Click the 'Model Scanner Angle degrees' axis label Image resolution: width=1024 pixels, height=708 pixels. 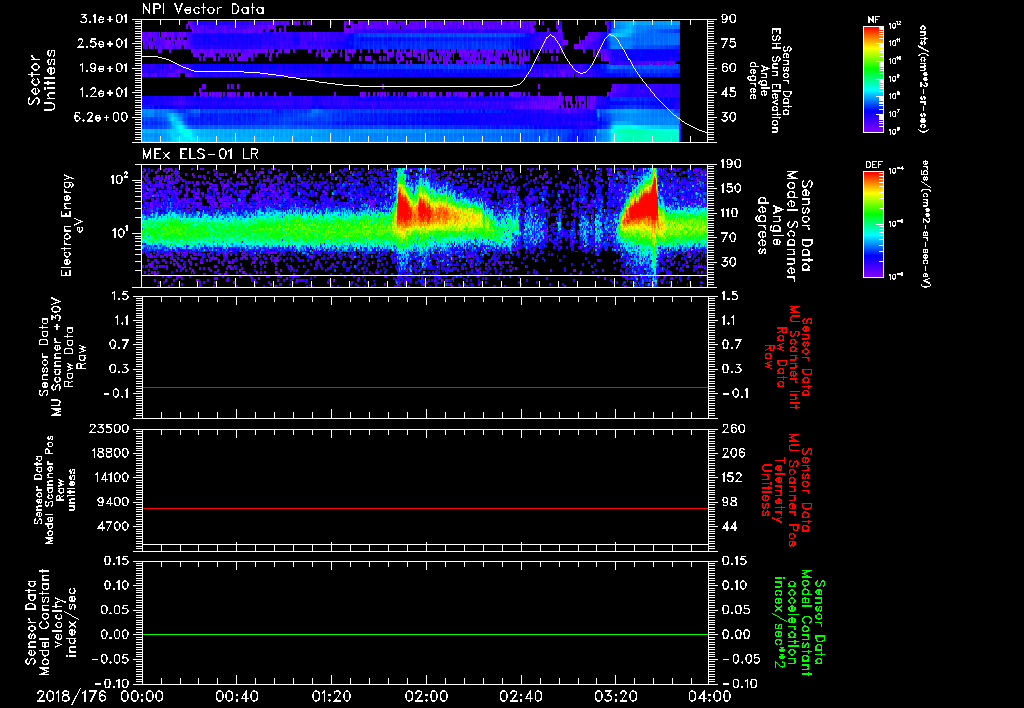tap(784, 226)
